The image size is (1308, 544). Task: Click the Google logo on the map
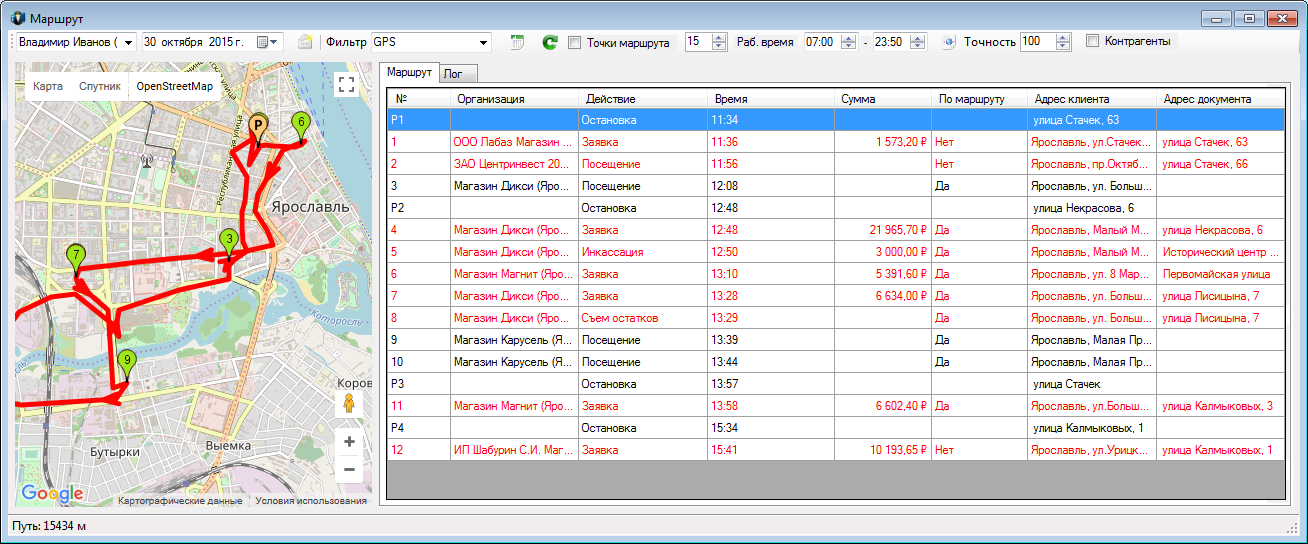pos(51,493)
